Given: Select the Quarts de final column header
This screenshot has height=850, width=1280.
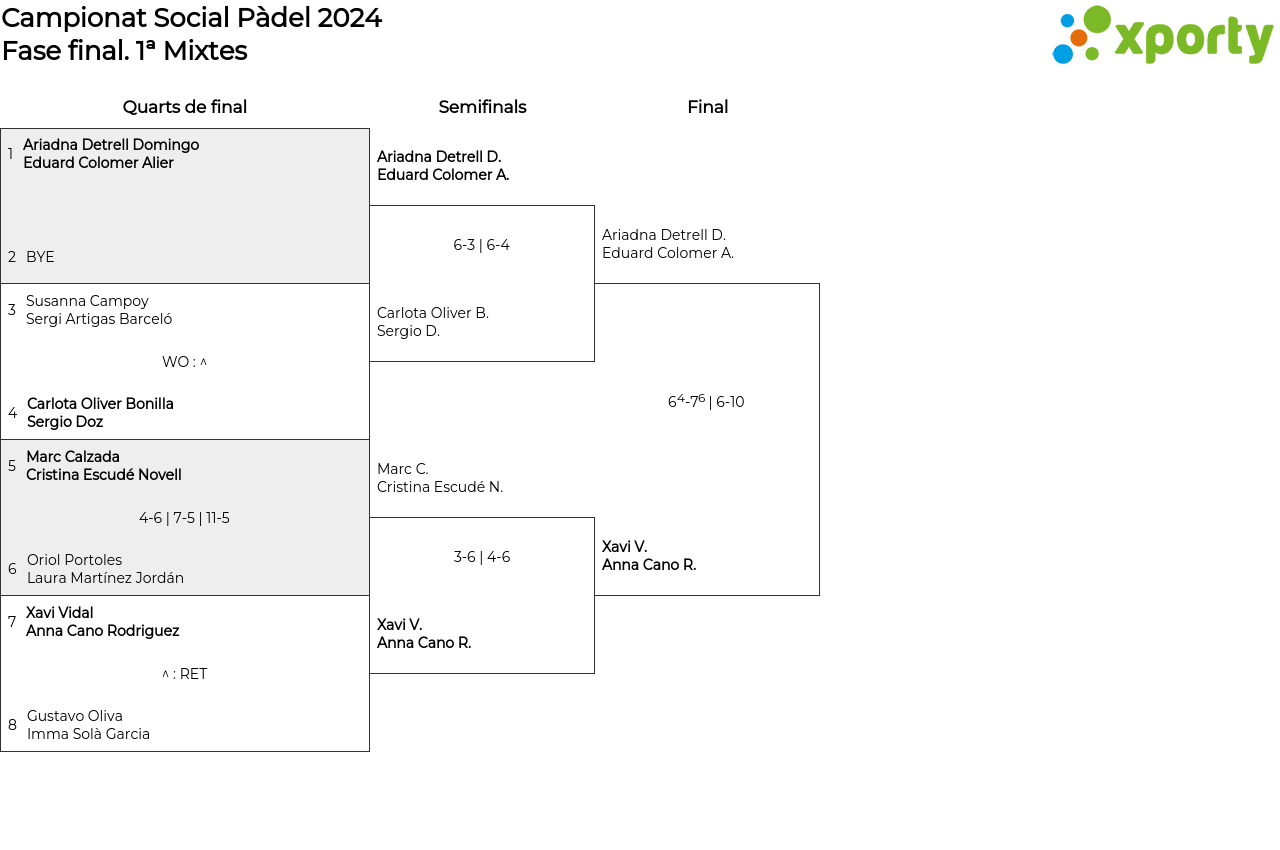Looking at the screenshot, I should [x=185, y=107].
